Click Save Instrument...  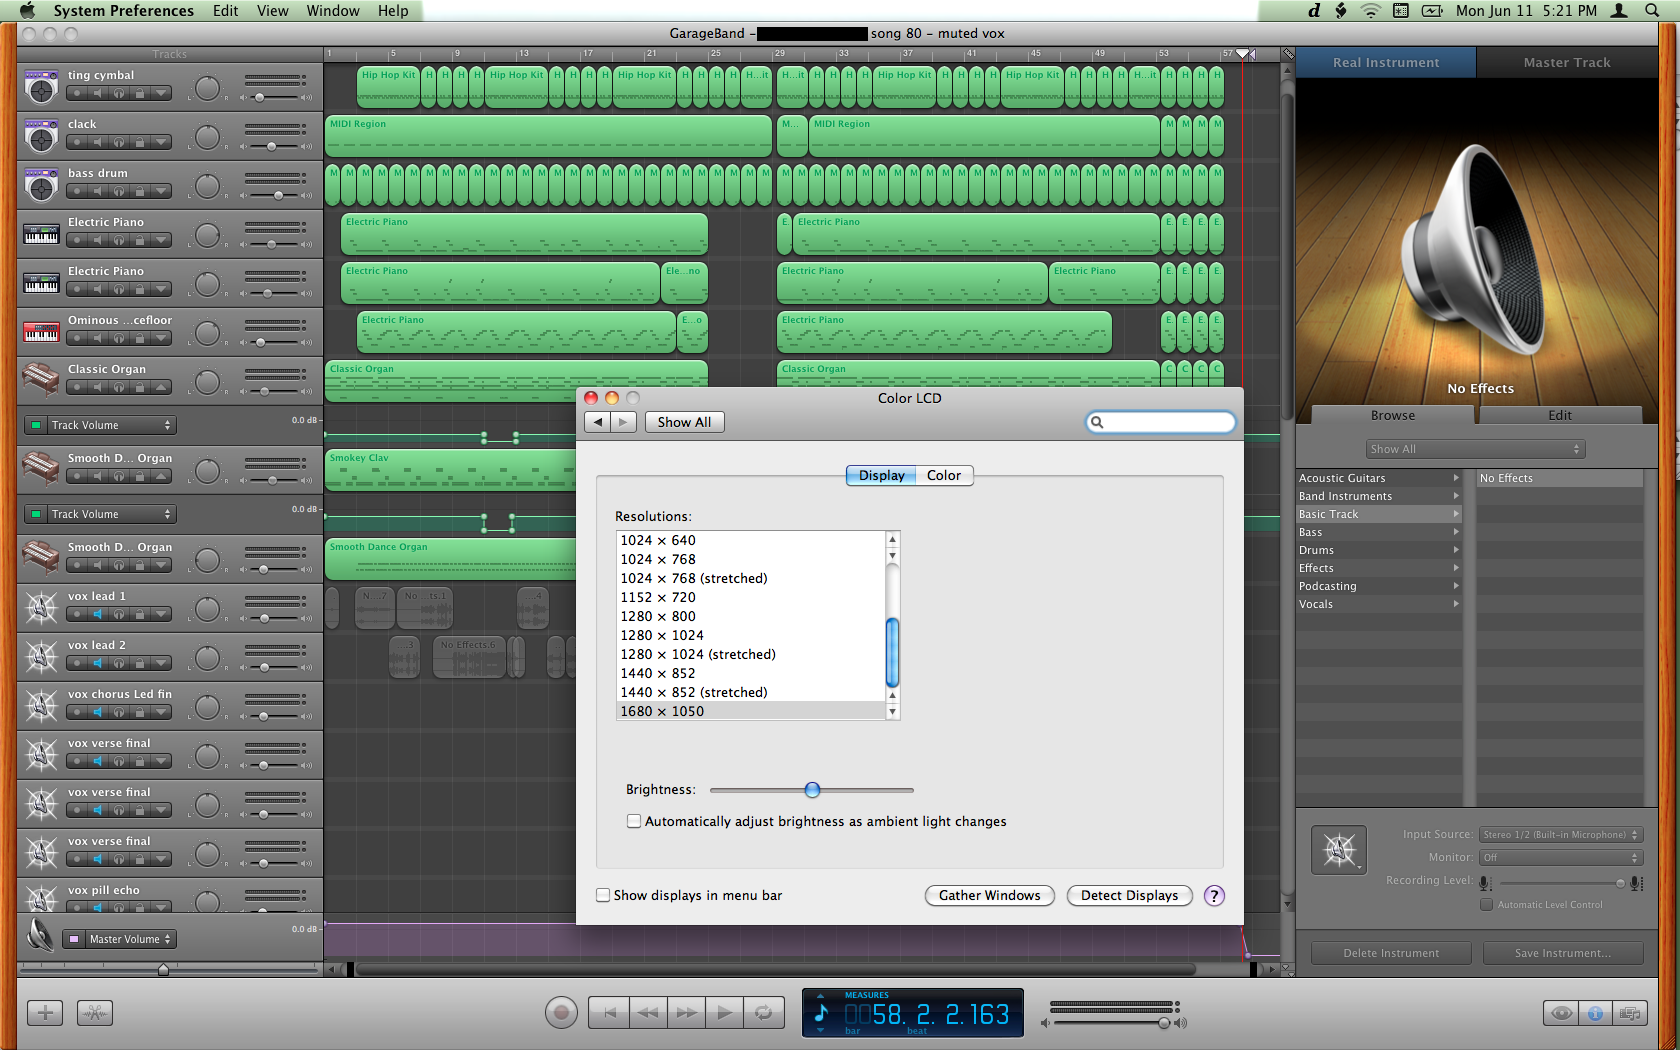click(x=1563, y=953)
